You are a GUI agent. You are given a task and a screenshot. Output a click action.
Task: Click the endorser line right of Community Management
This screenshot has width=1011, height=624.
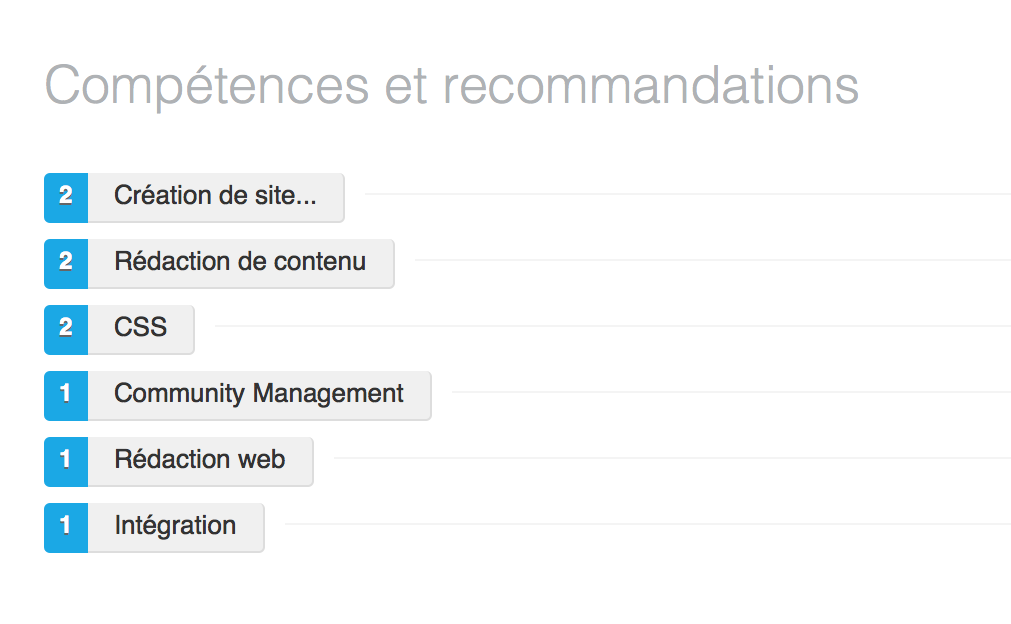click(x=731, y=392)
